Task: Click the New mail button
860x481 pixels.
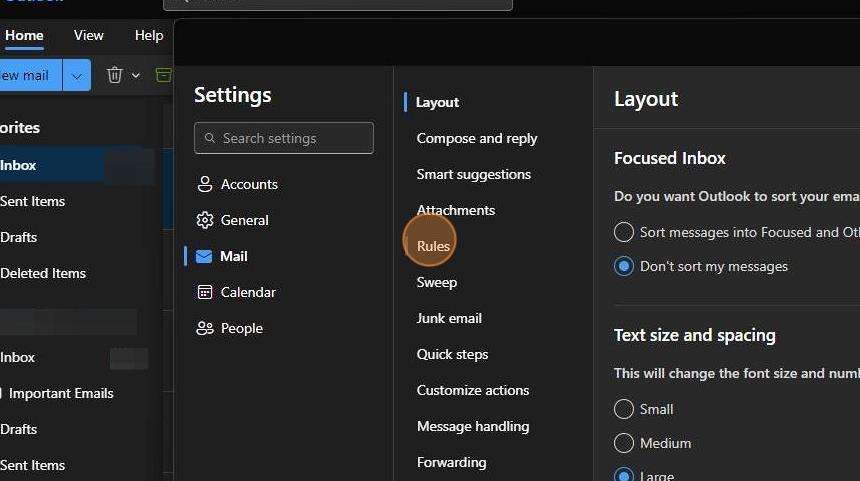Action: tap(31, 75)
